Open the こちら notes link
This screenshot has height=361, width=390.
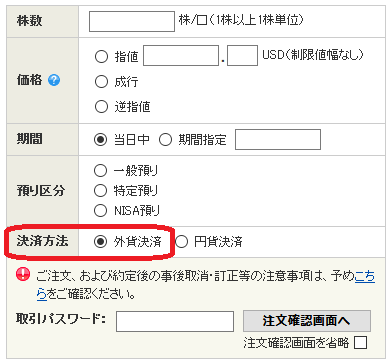pyautogui.click(x=365, y=276)
